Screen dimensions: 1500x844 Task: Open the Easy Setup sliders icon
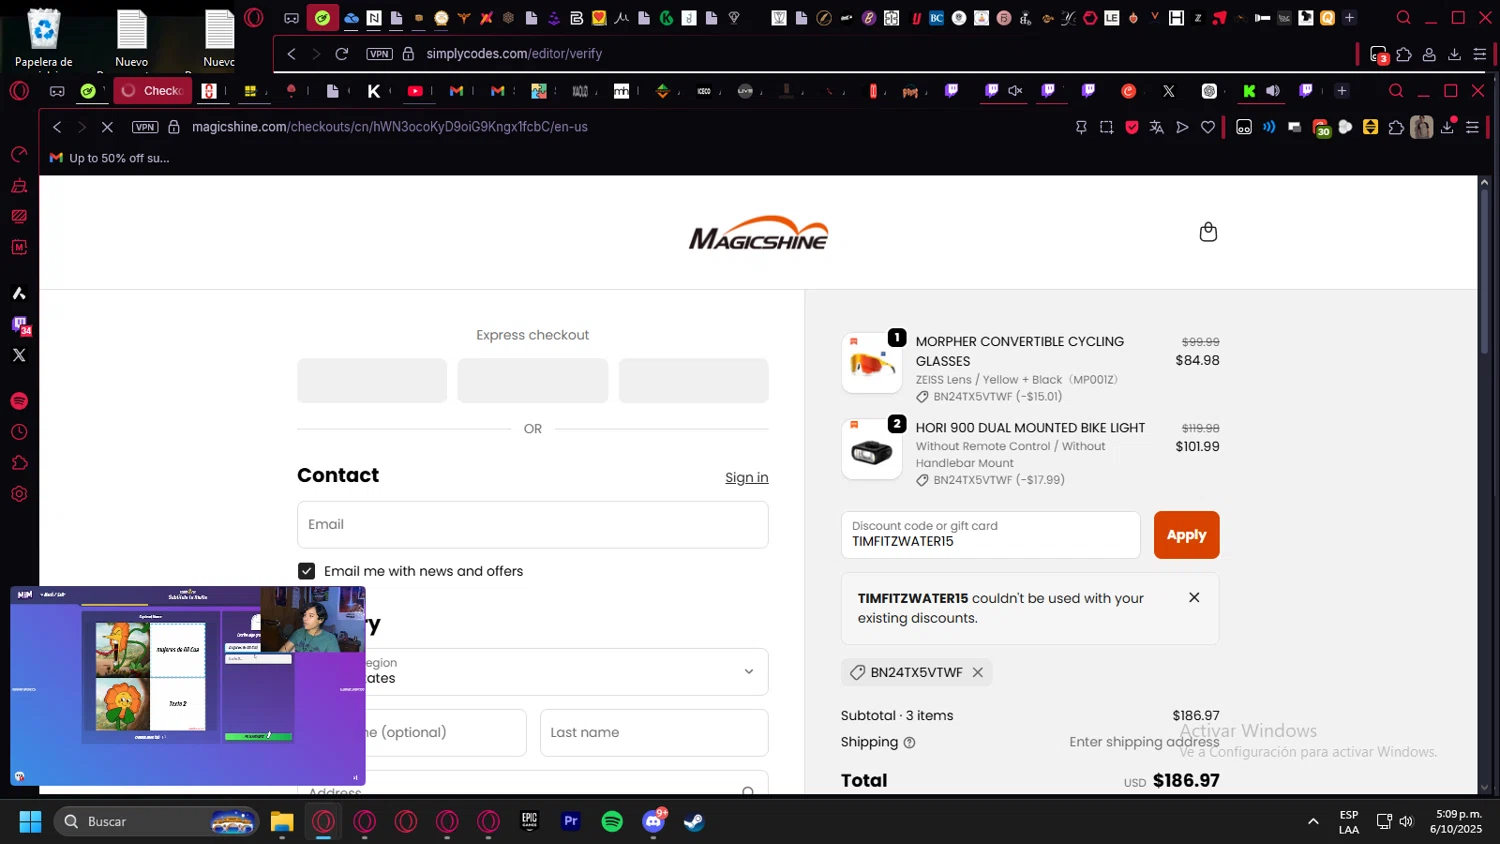(x=1472, y=127)
